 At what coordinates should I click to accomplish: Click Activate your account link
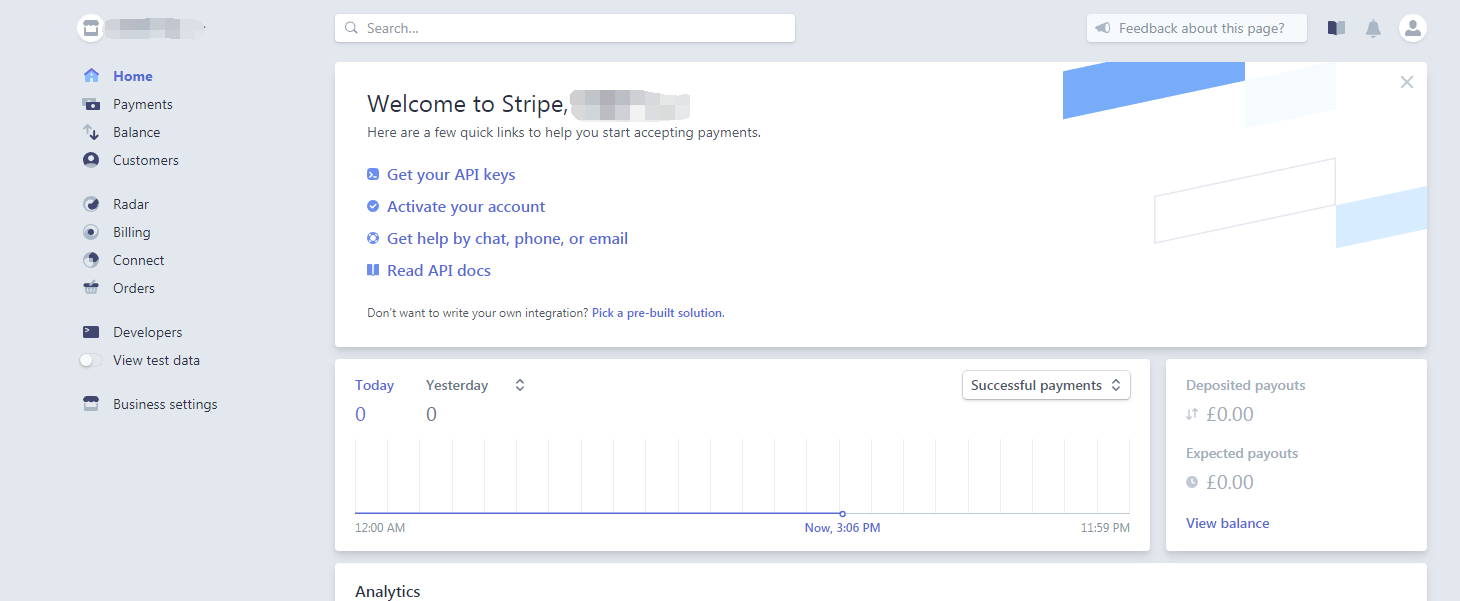click(x=466, y=206)
